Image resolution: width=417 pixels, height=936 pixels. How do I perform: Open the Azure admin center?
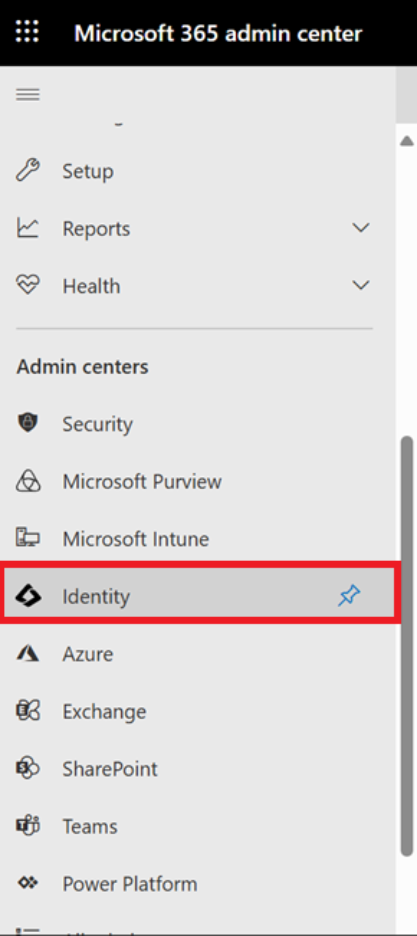click(197, 653)
